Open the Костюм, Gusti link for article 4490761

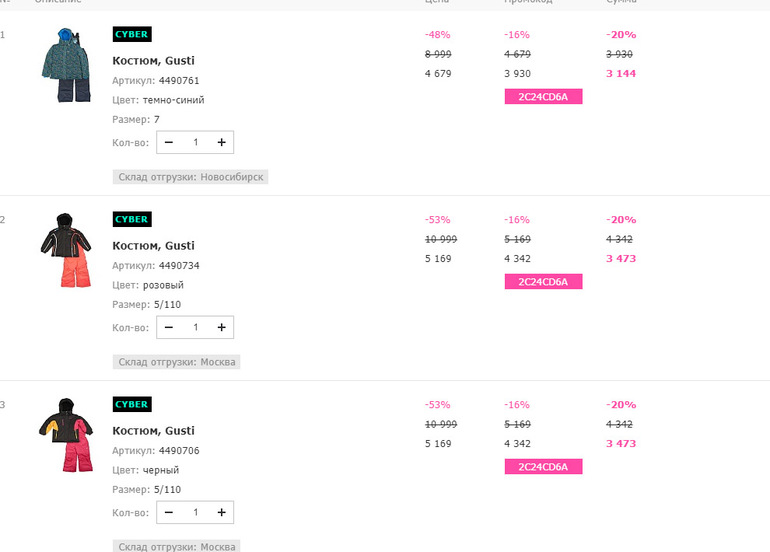point(153,60)
